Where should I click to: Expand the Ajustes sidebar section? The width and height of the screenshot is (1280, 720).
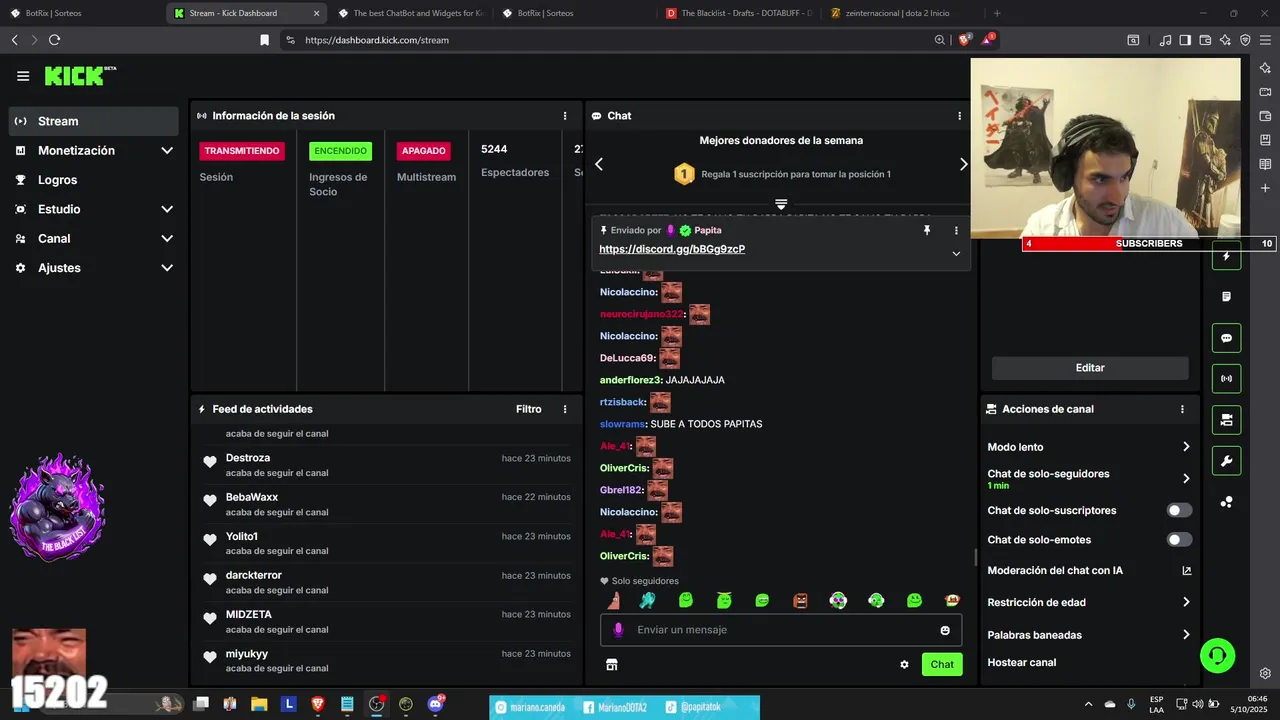click(94, 268)
